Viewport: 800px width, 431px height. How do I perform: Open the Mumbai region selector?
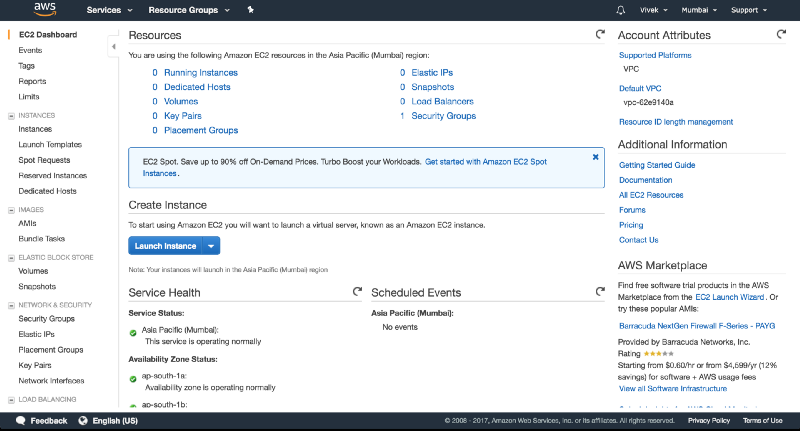[x=699, y=10]
